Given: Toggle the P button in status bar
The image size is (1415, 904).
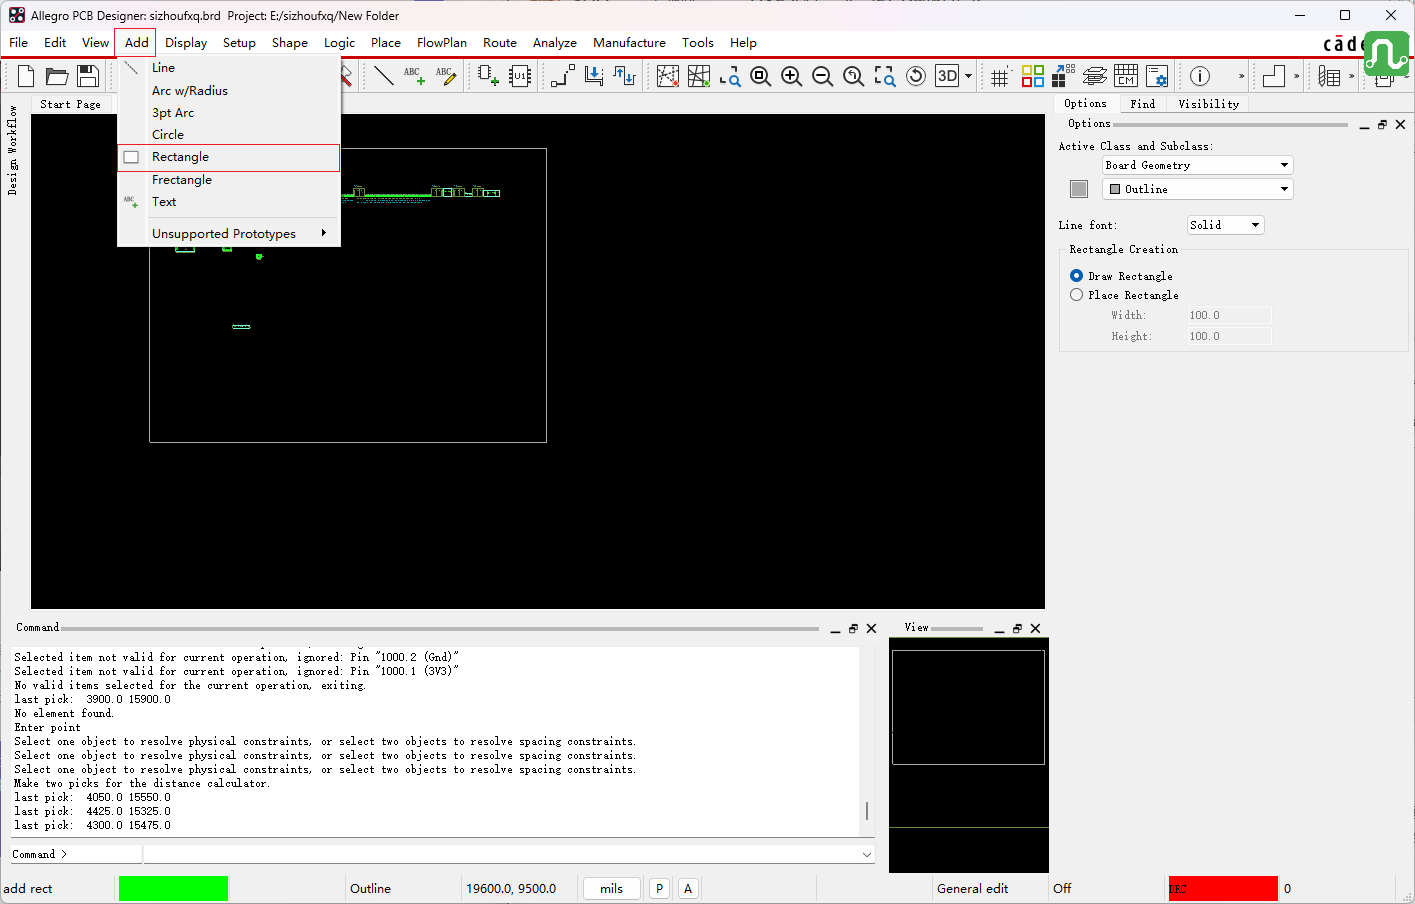Looking at the screenshot, I should [x=659, y=888].
